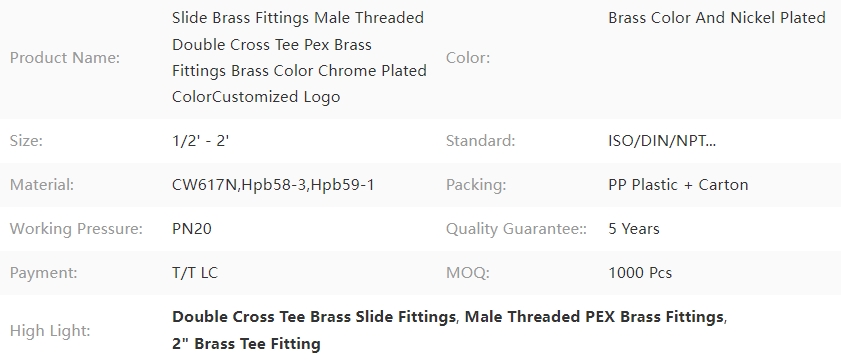Click the 'Product Name:' label
The image size is (841, 362).
[x=65, y=58]
